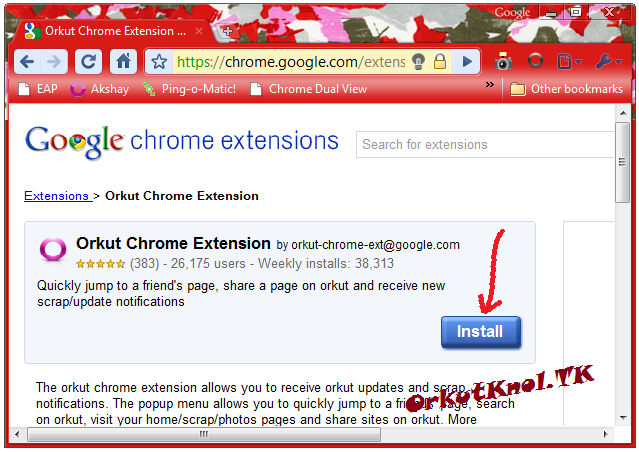The image size is (639, 452).
Task: Click the camera extension icon
Action: (503, 62)
